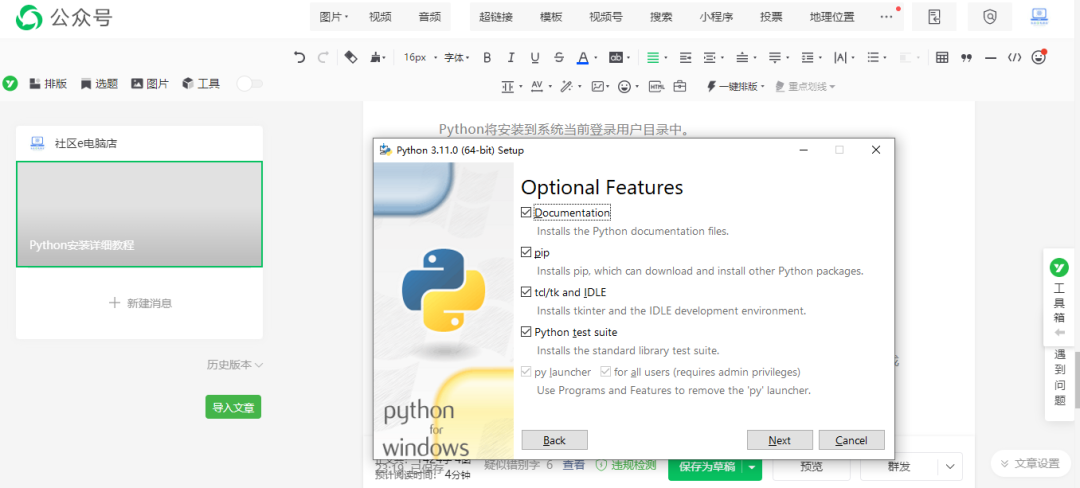Click the py launcher checkbox
Image resolution: width=1080 pixels, height=488 pixels.
[526, 372]
